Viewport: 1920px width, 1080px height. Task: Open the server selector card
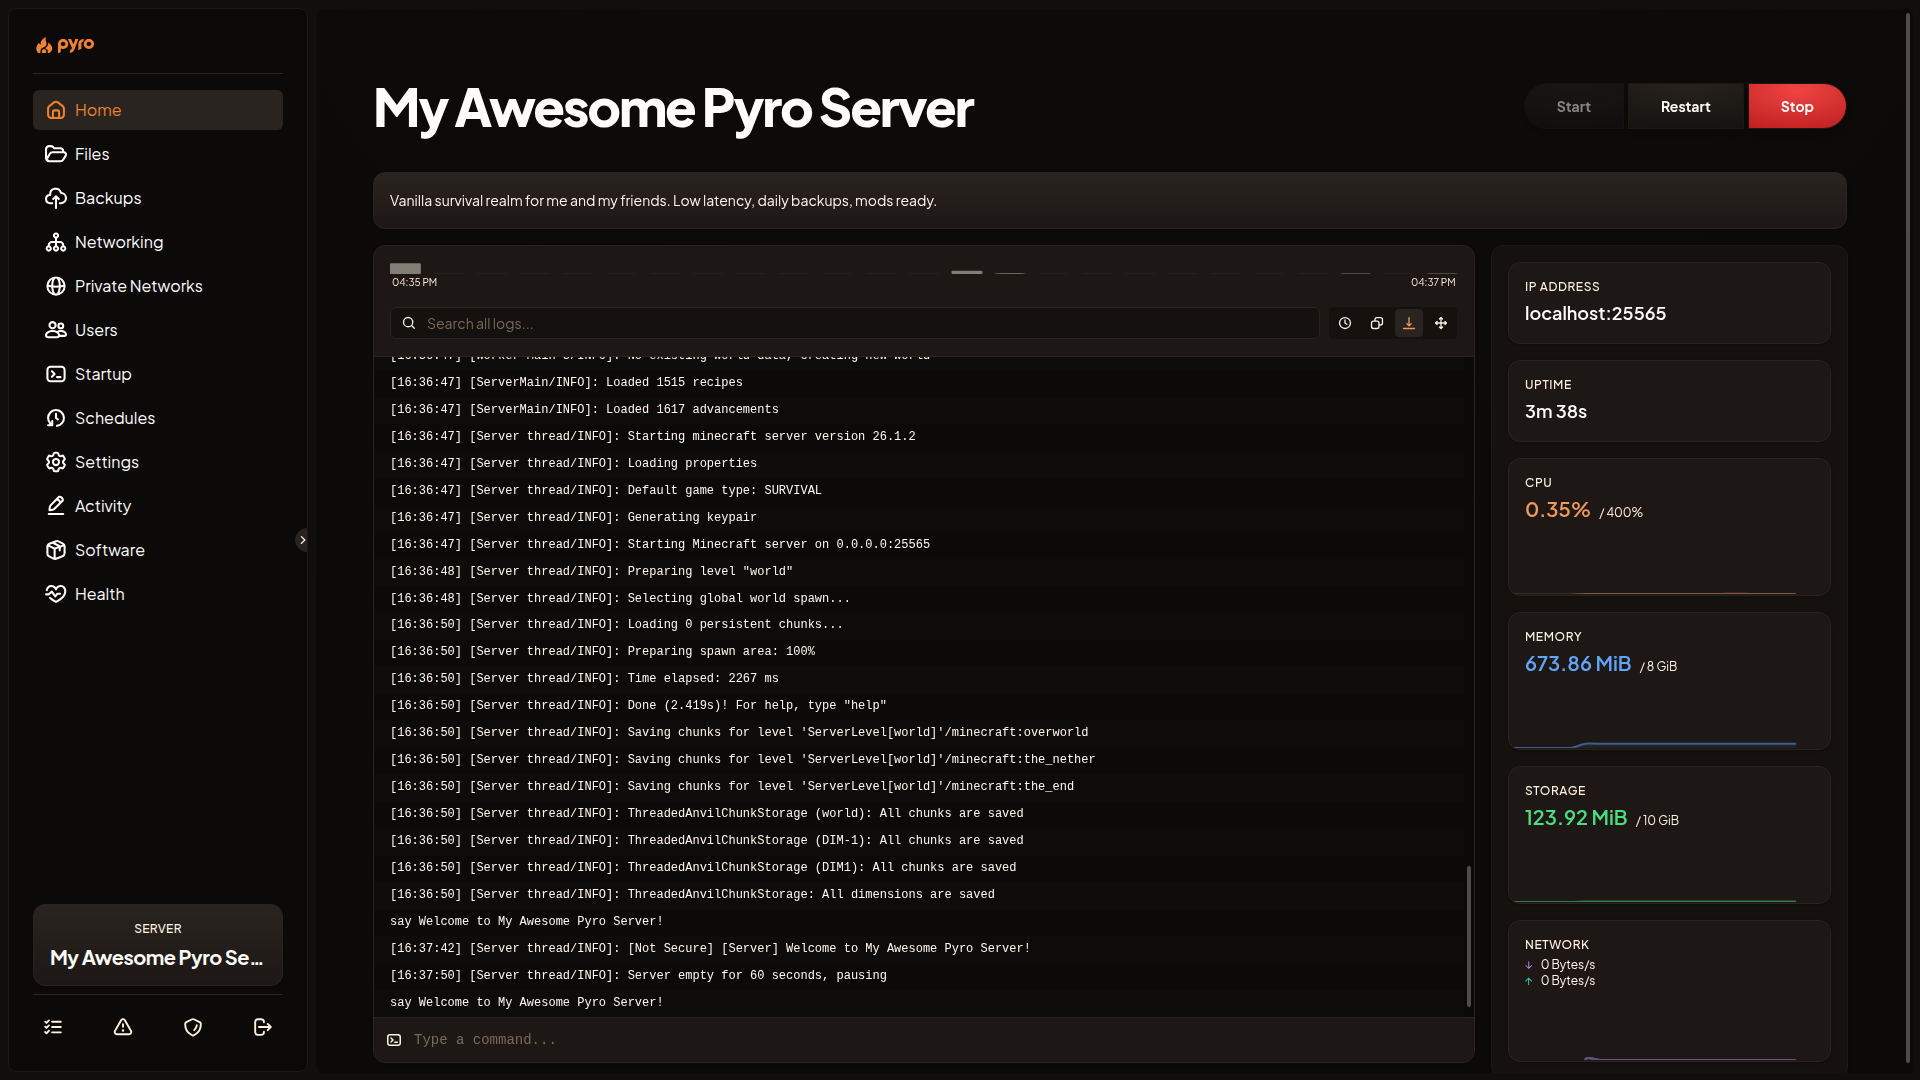point(158,945)
